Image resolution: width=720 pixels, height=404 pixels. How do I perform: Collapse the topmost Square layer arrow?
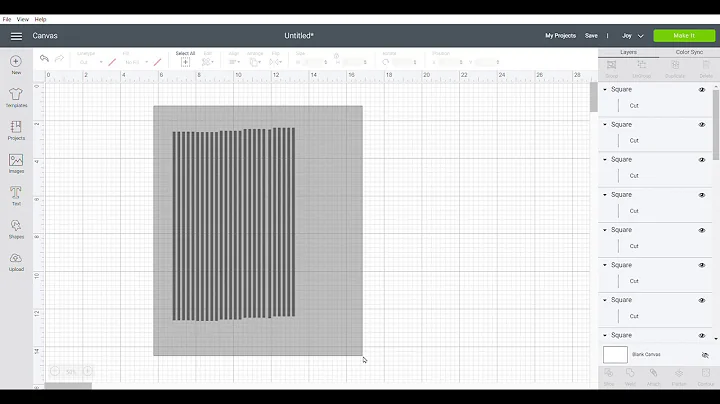[x=605, y=90]
